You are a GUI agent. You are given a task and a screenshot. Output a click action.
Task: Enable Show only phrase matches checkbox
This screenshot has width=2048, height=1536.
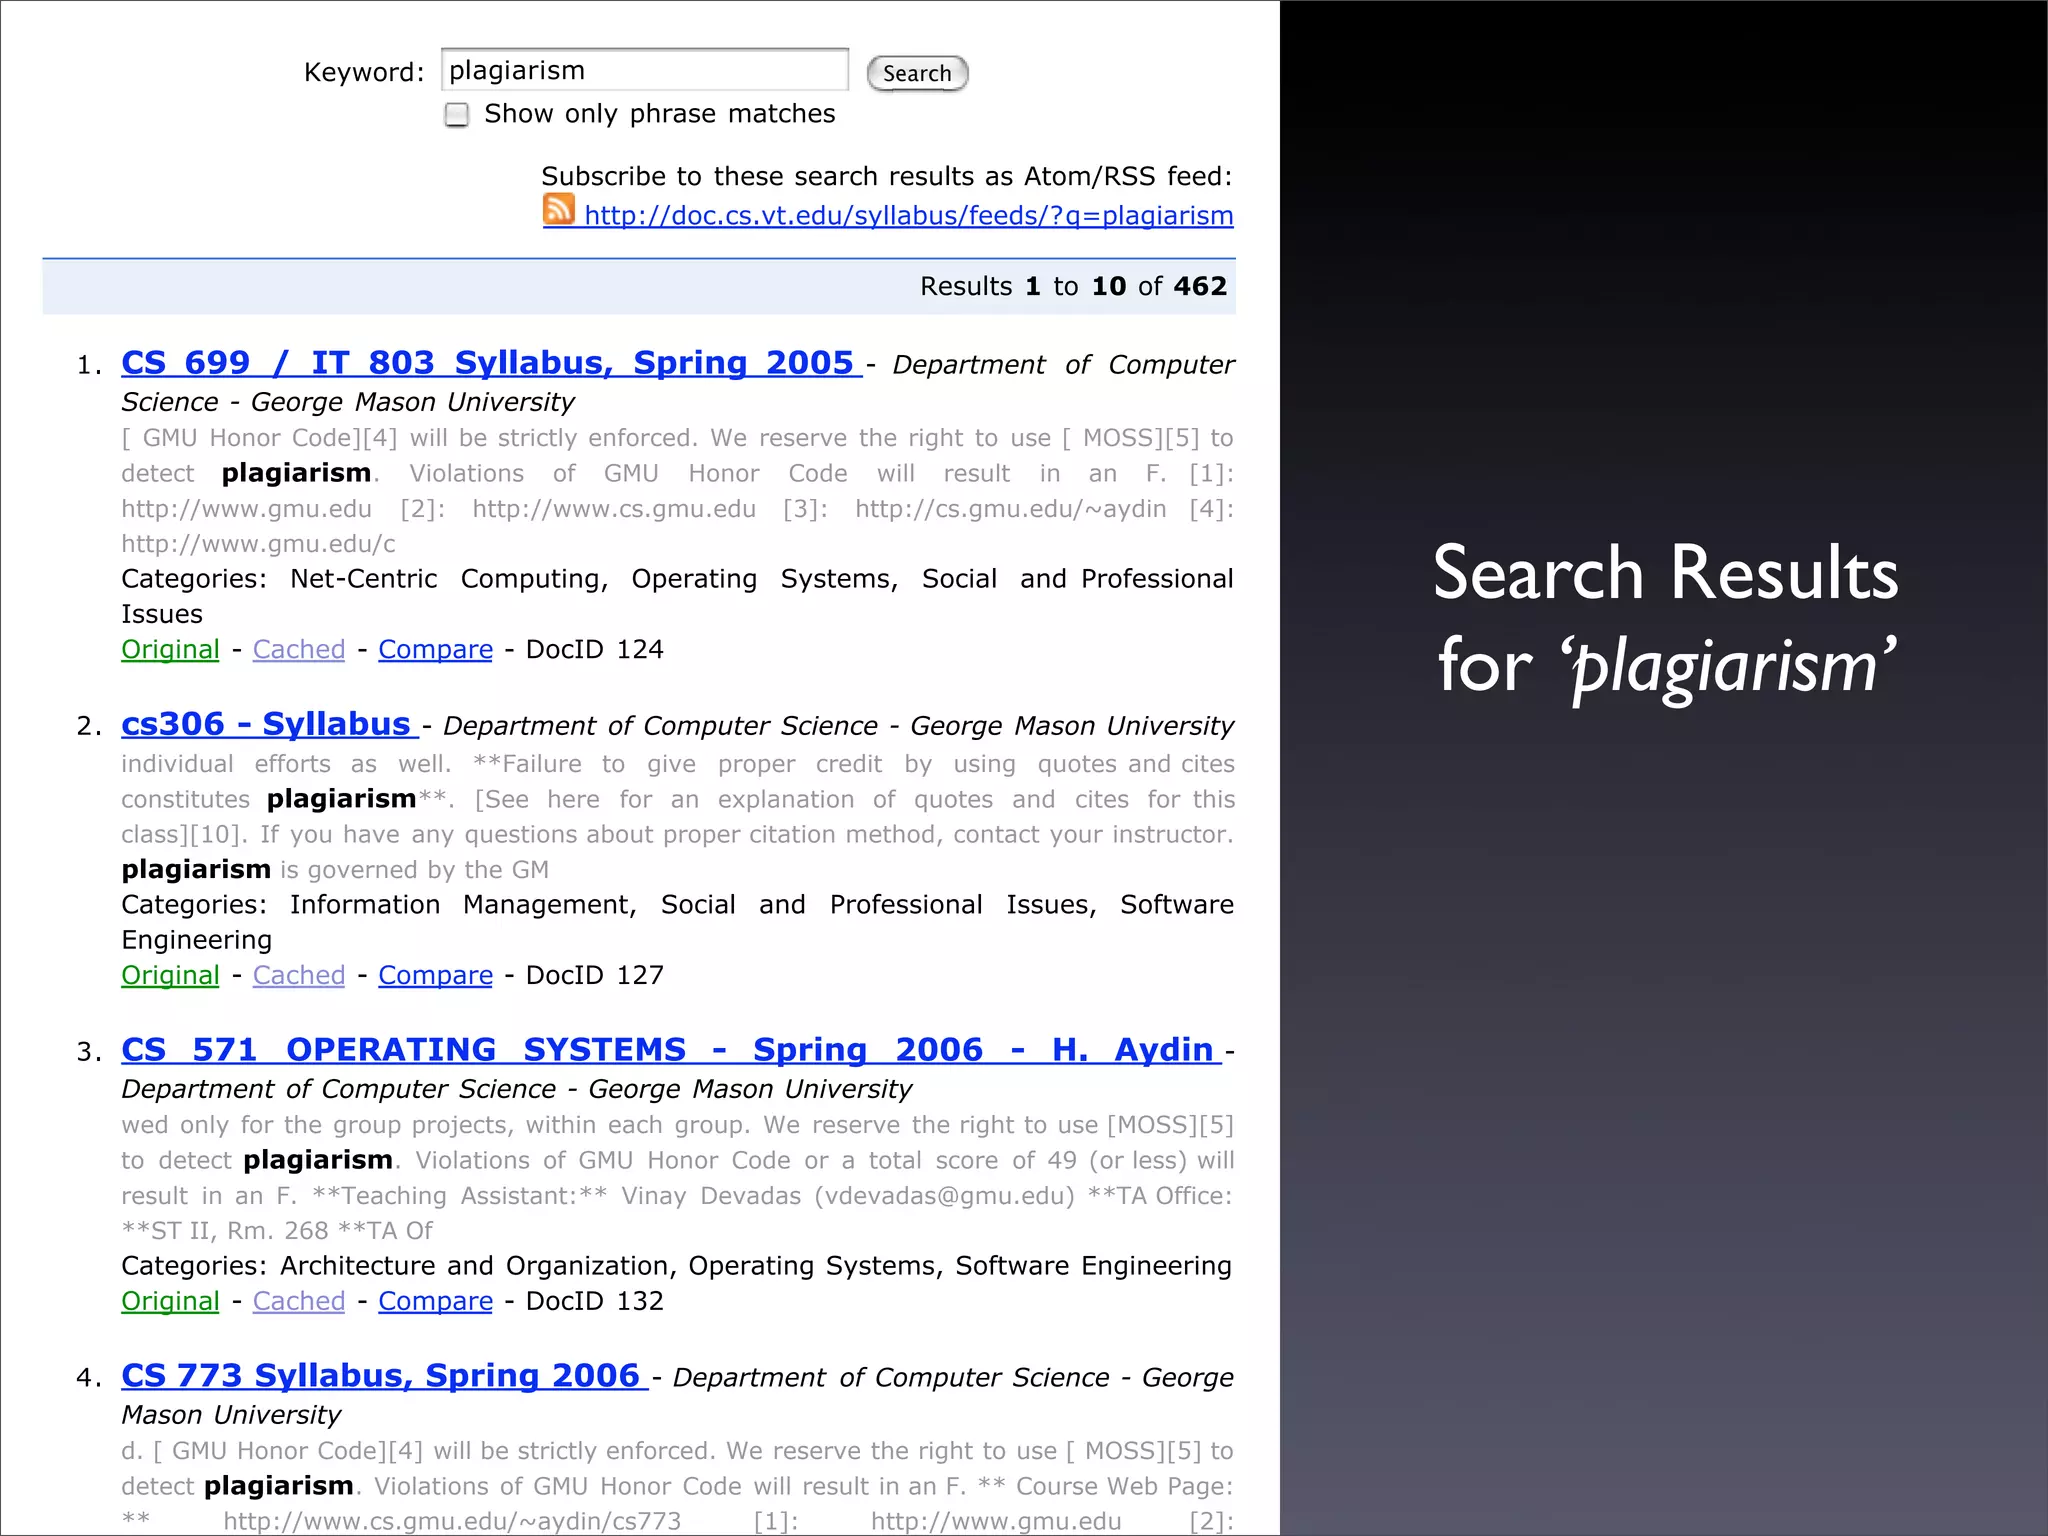click(x=457, y=115)
